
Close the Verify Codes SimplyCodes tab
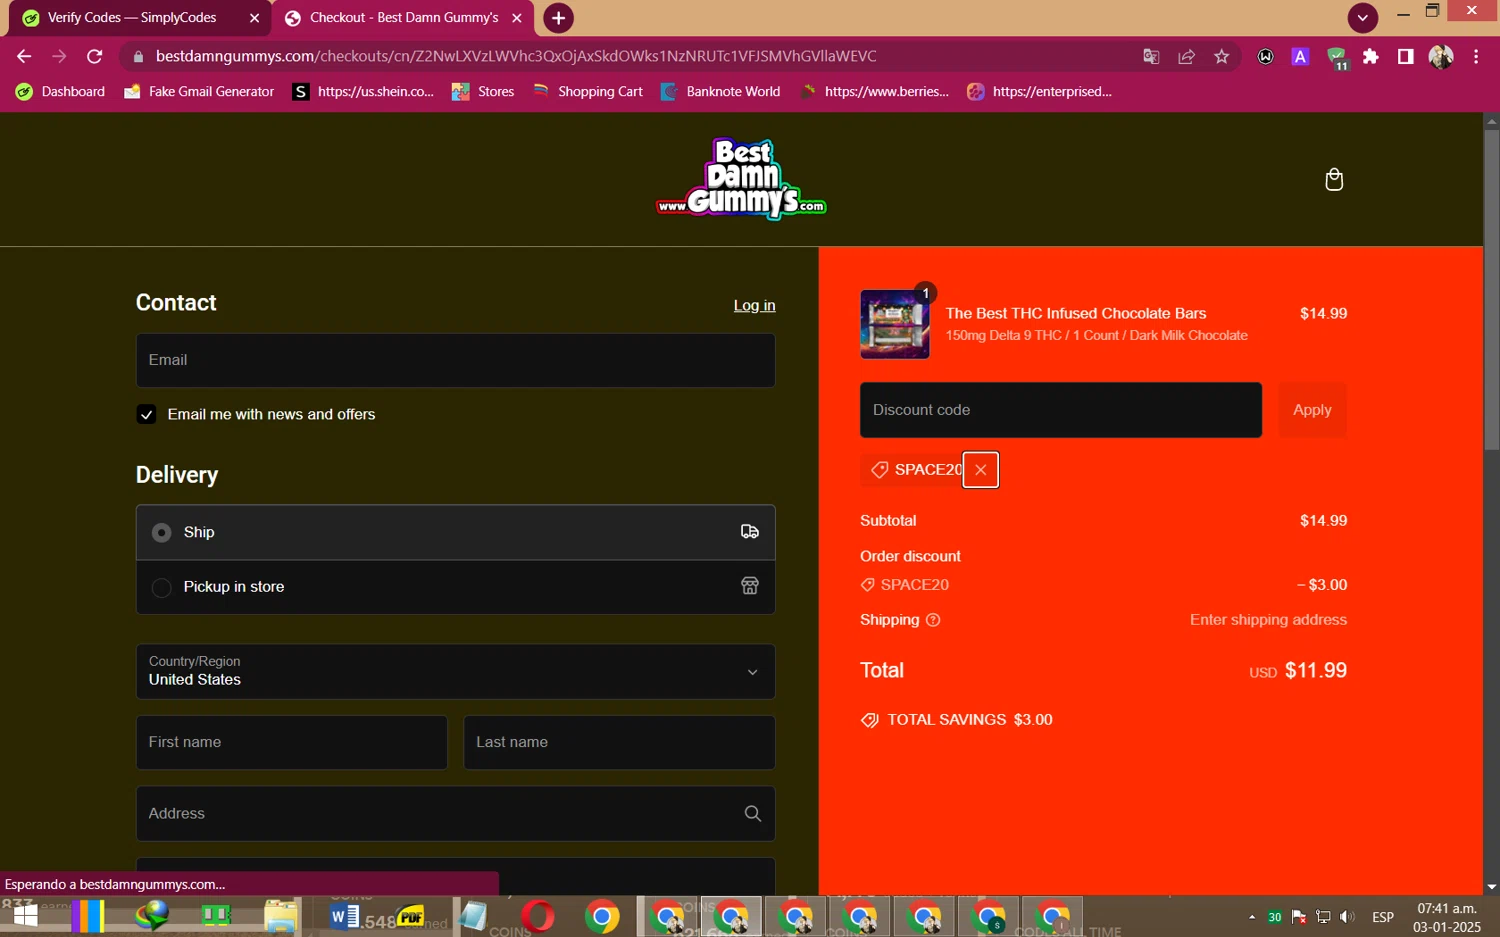[x=254, y=18]
